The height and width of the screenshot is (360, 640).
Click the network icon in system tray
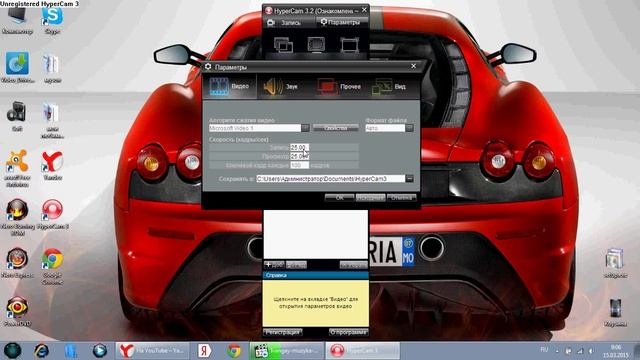click(580, 351)
